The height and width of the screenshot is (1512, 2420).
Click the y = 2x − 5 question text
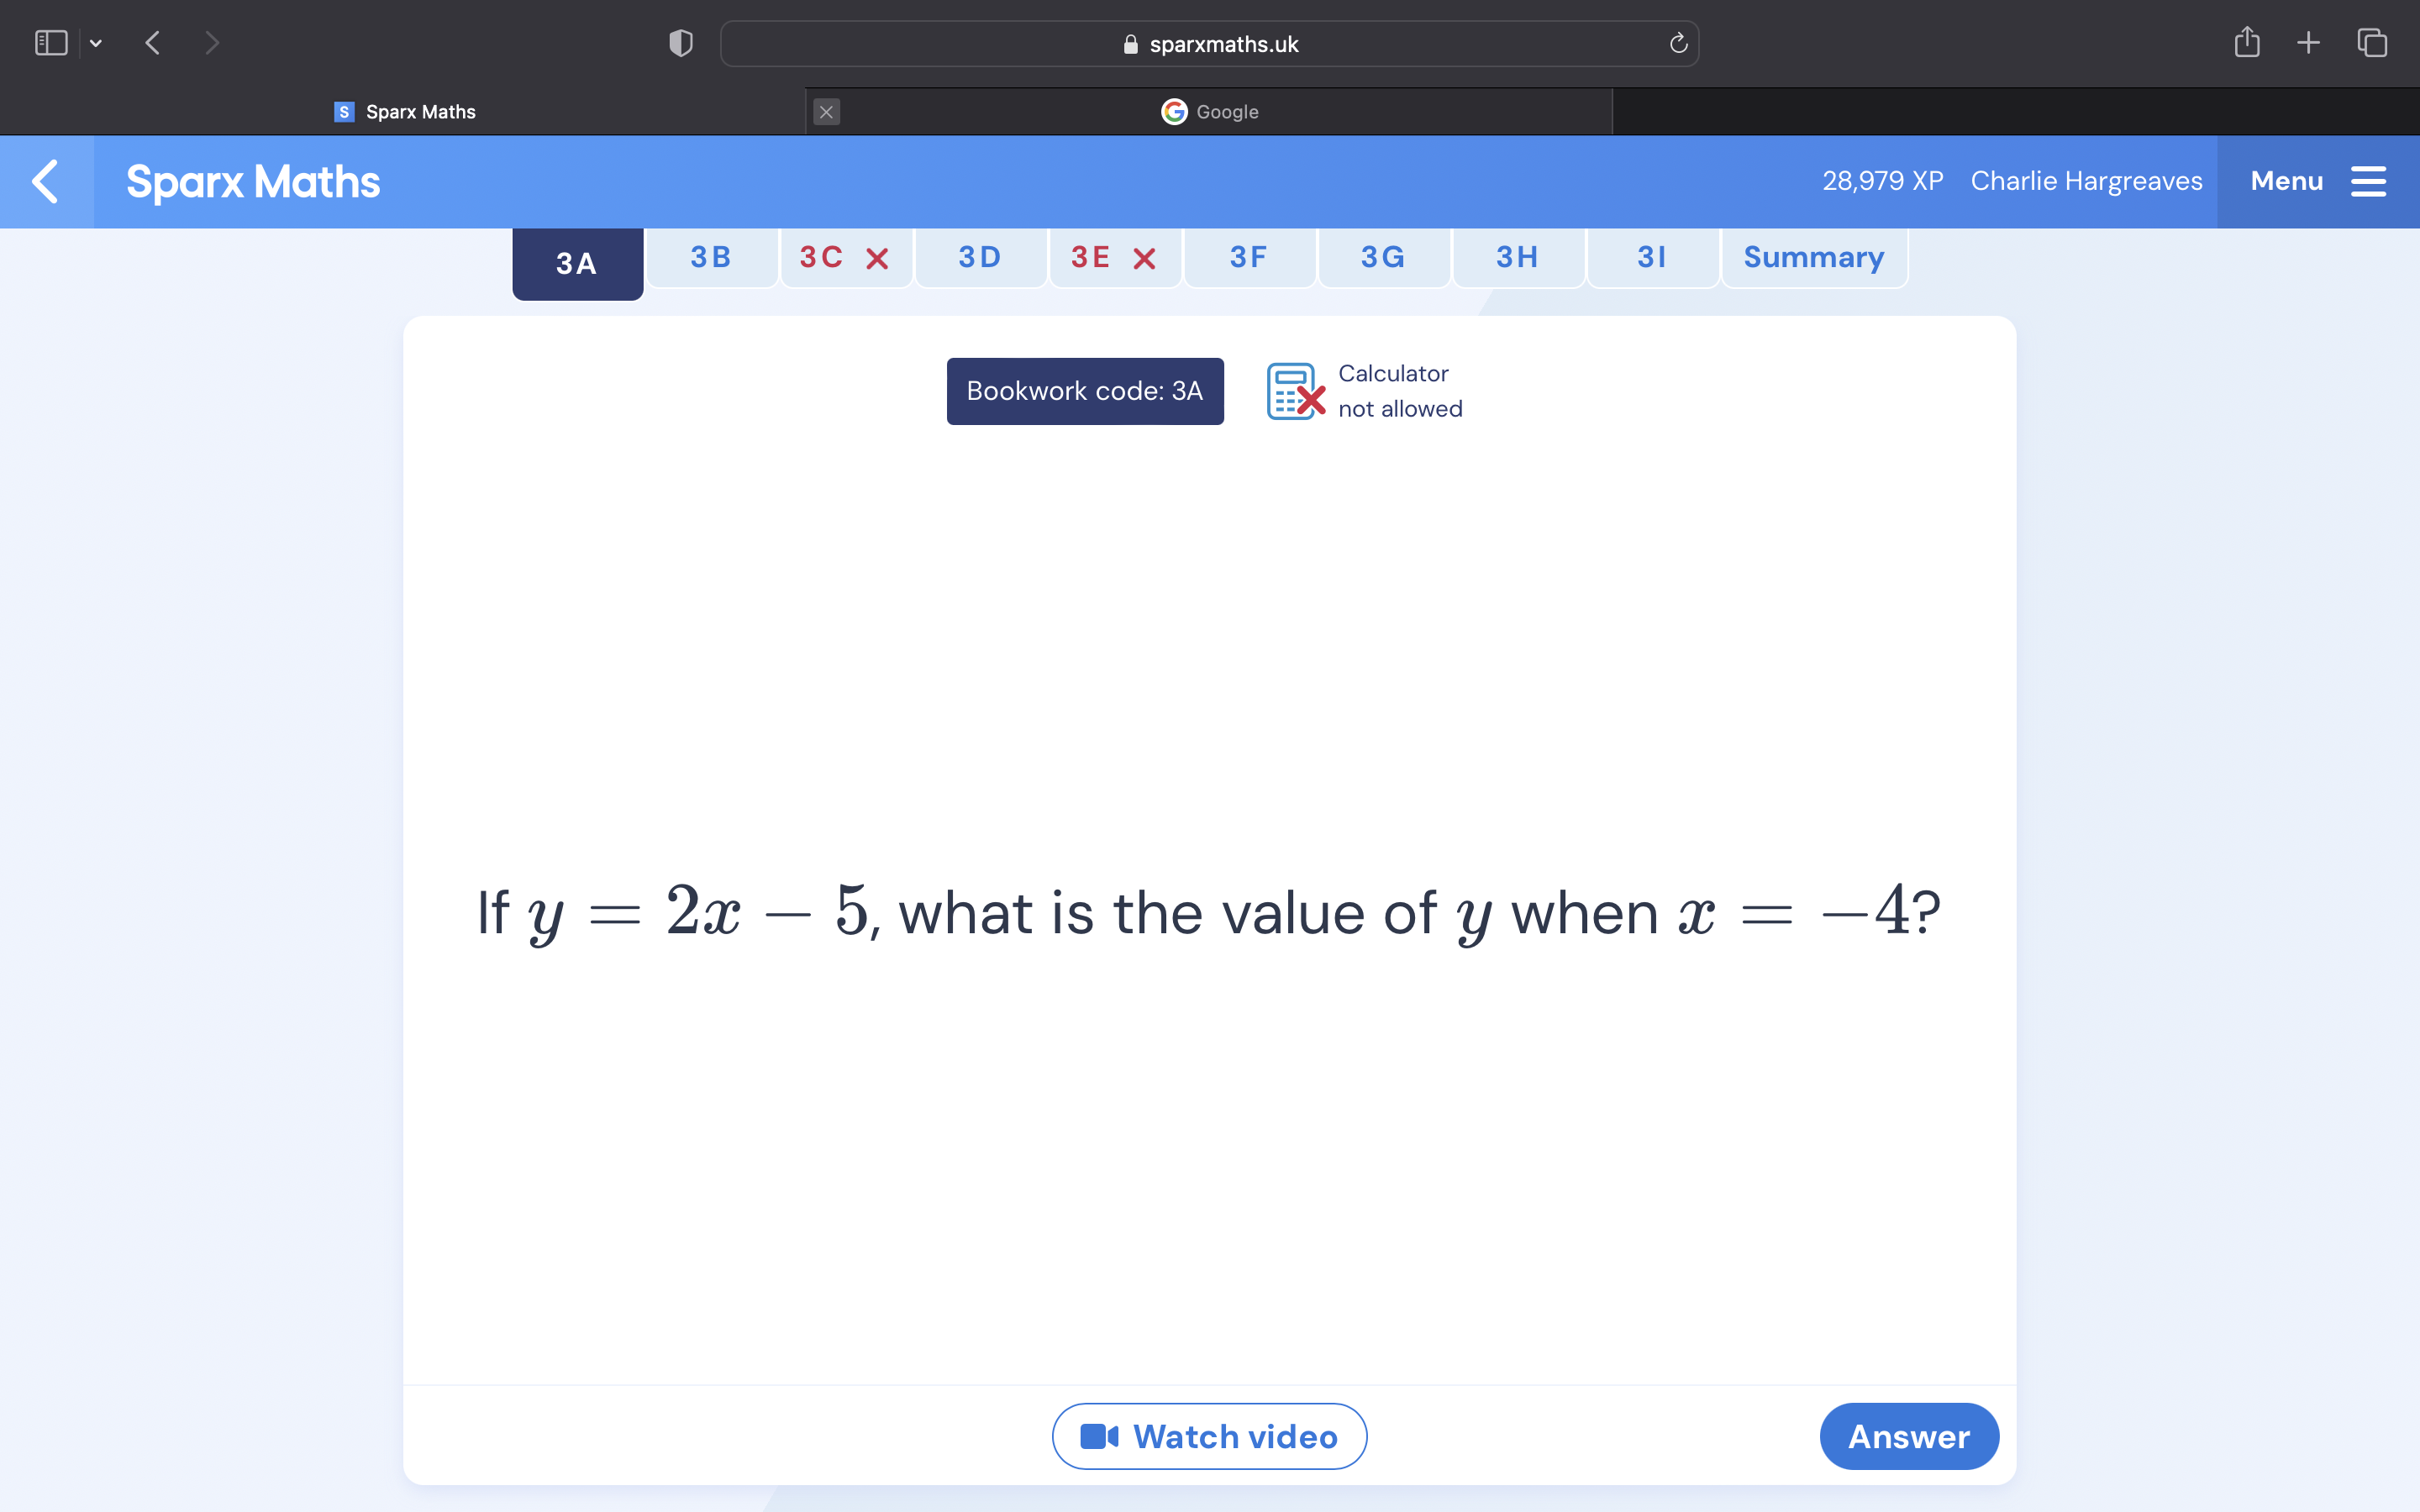(x=1209, y=912)
